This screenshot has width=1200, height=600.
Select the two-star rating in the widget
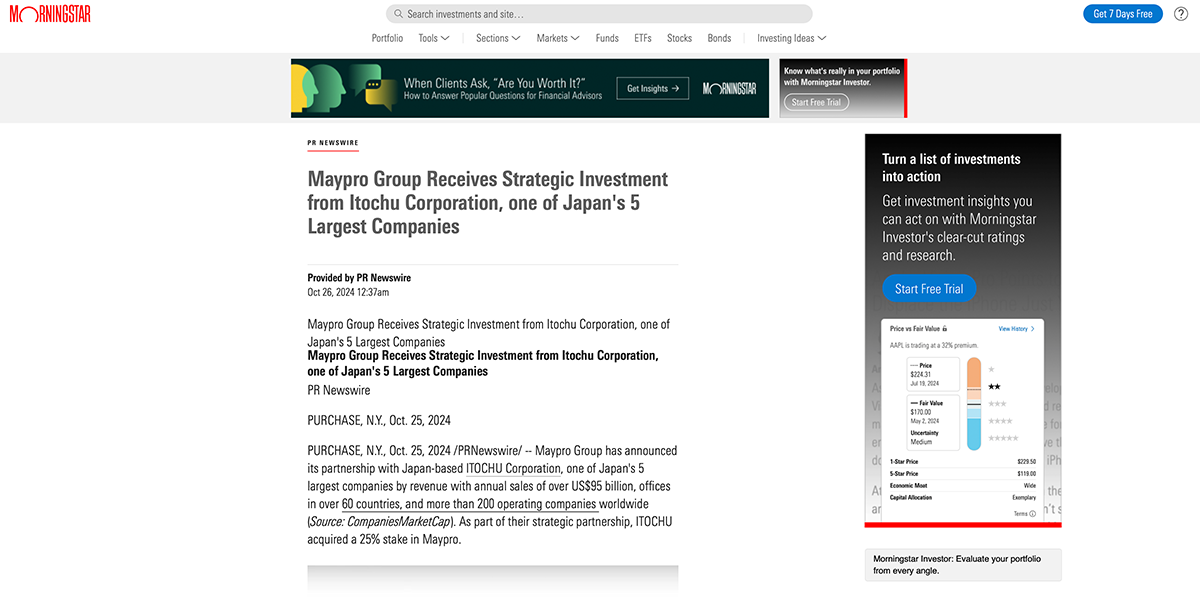tap(994, 385)
